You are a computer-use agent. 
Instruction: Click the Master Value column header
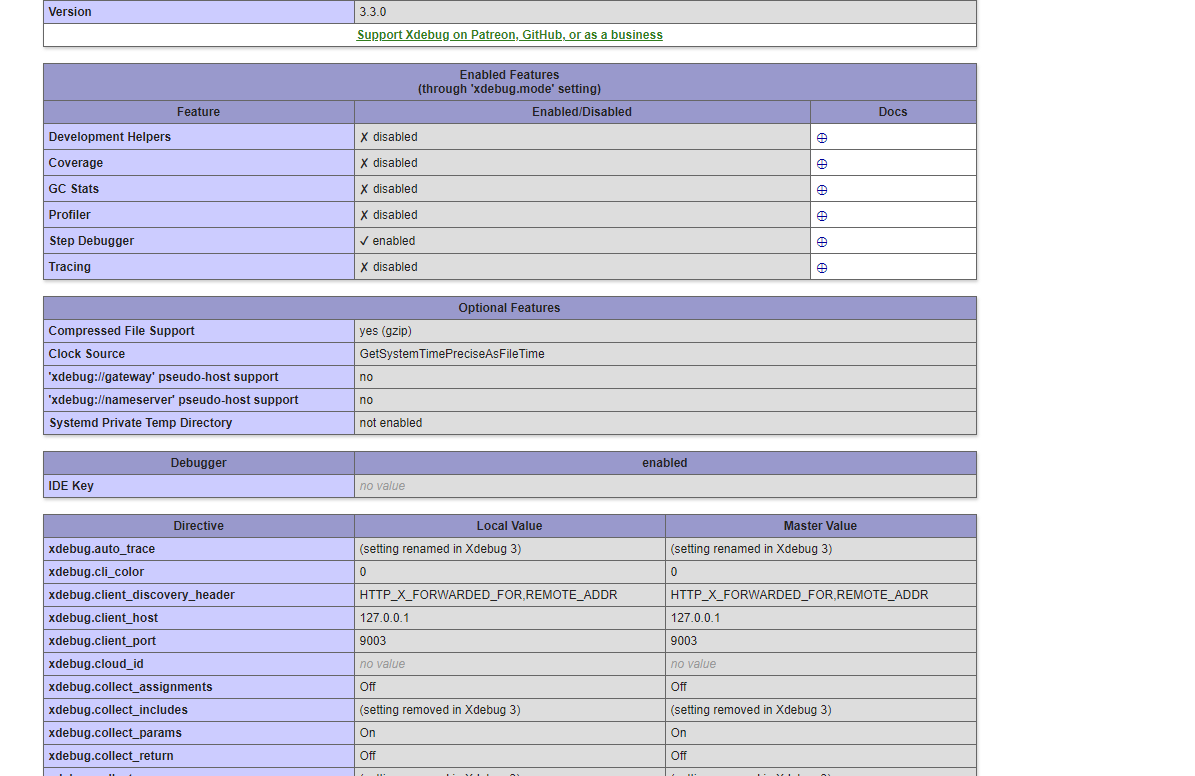820,526
